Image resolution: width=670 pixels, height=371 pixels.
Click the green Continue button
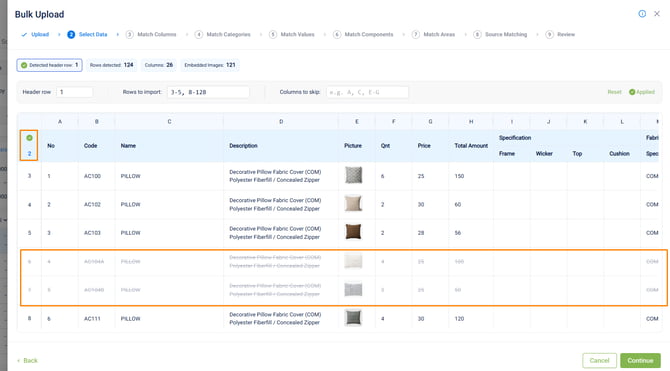coord(640,361)
